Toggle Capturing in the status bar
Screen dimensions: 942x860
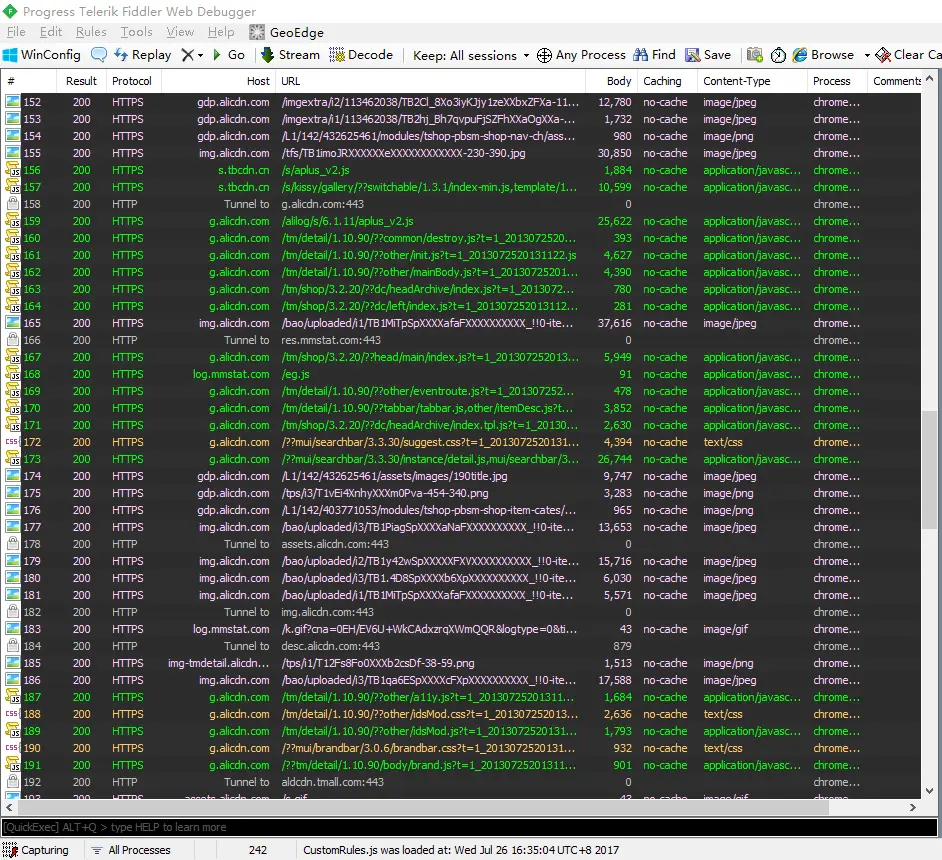(x=36, y=850)
